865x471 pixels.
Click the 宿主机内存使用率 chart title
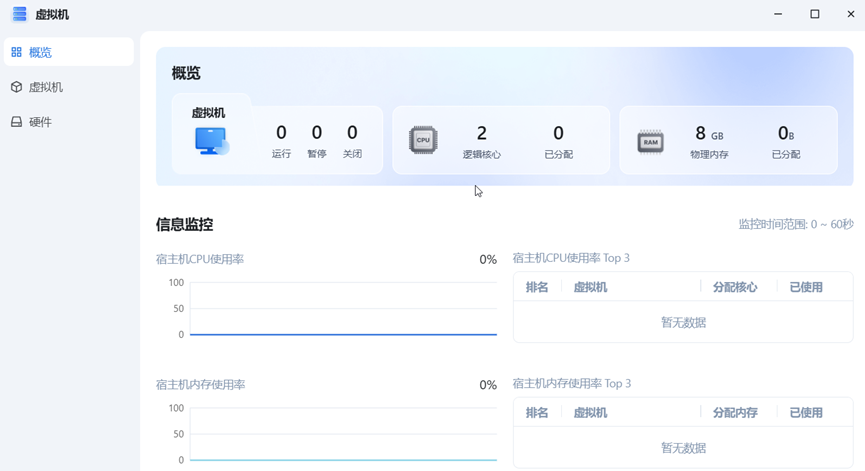point(200,384)
